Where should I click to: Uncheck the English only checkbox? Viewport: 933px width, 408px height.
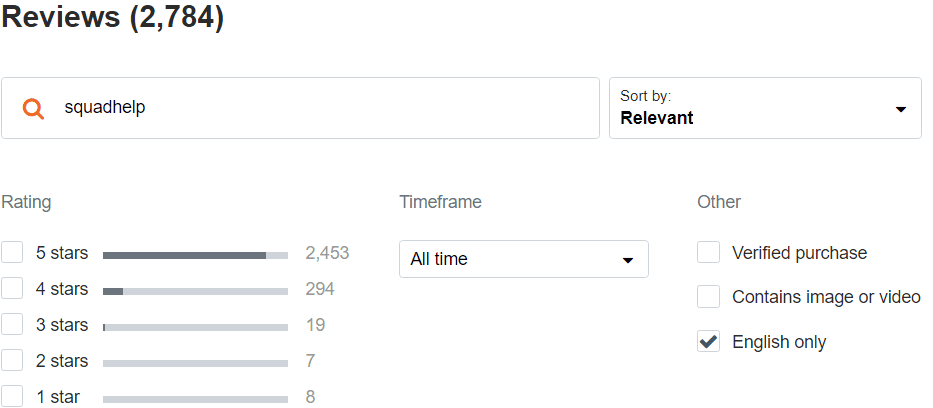pos(708,341)
